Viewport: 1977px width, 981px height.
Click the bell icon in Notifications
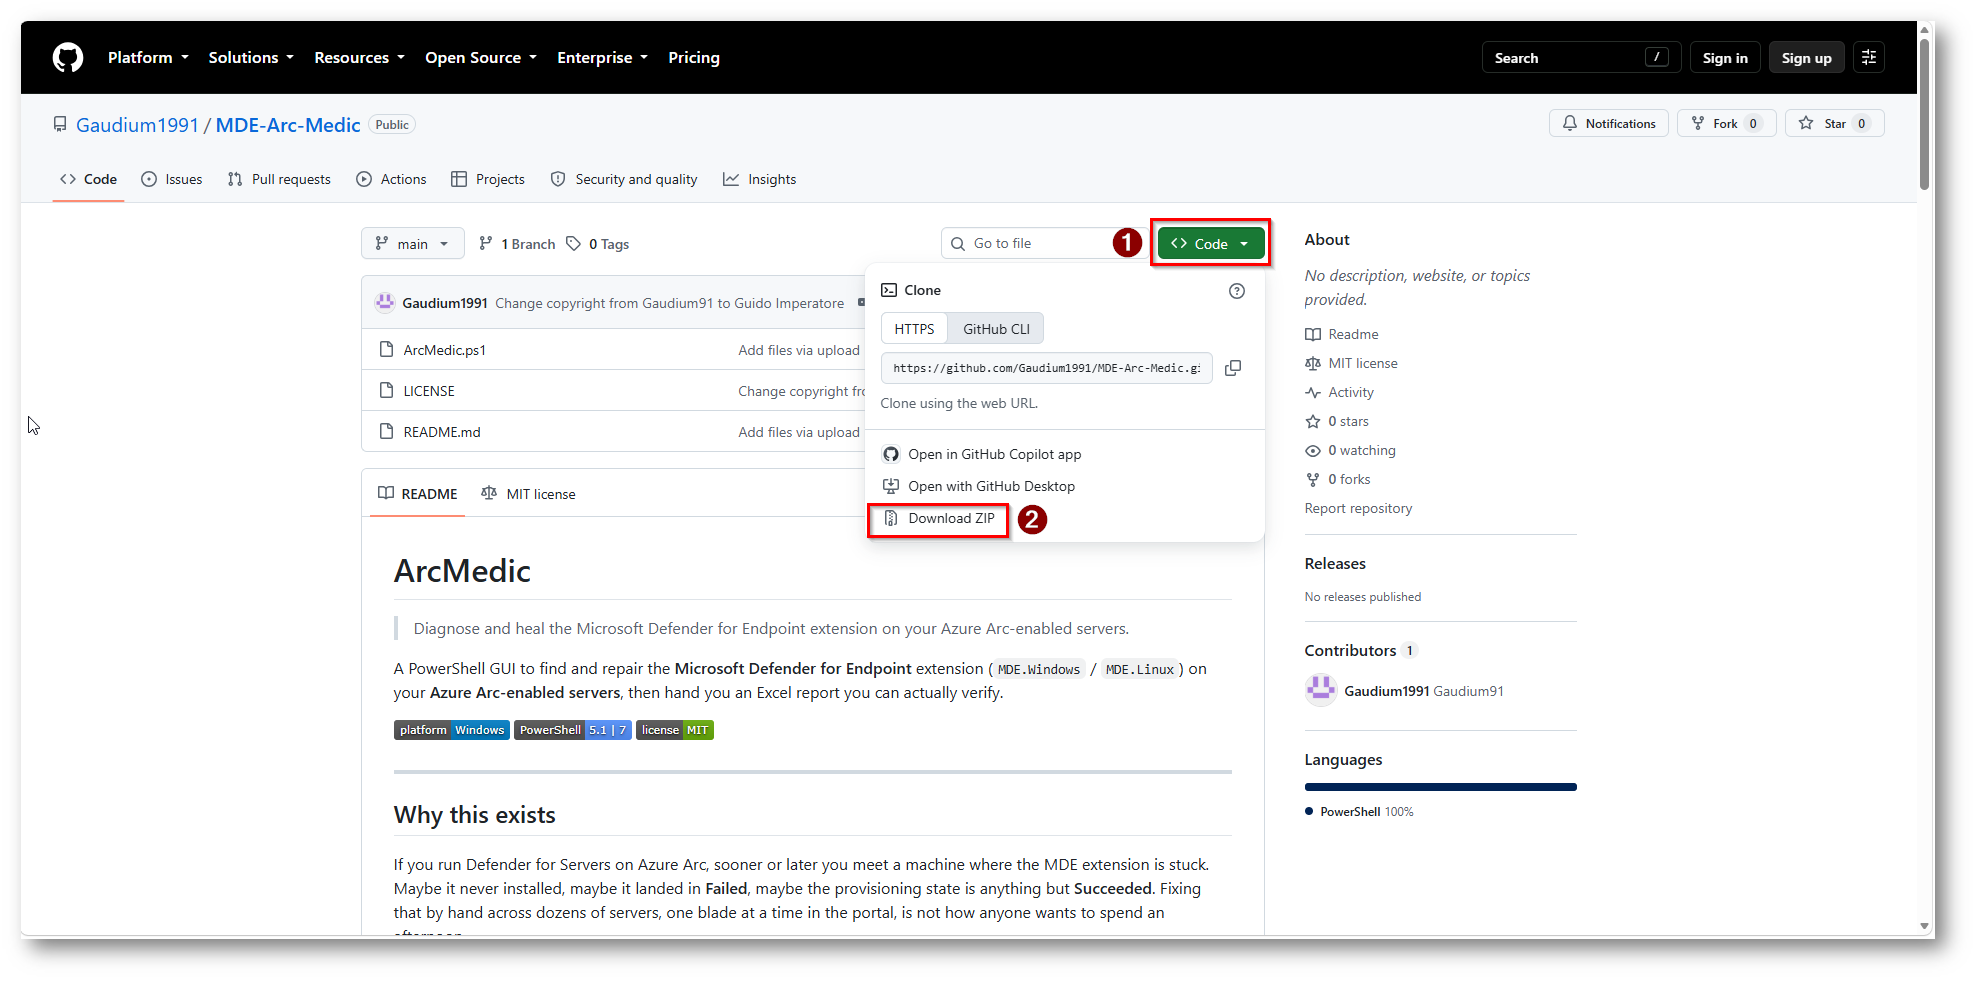coord(1570,123)
